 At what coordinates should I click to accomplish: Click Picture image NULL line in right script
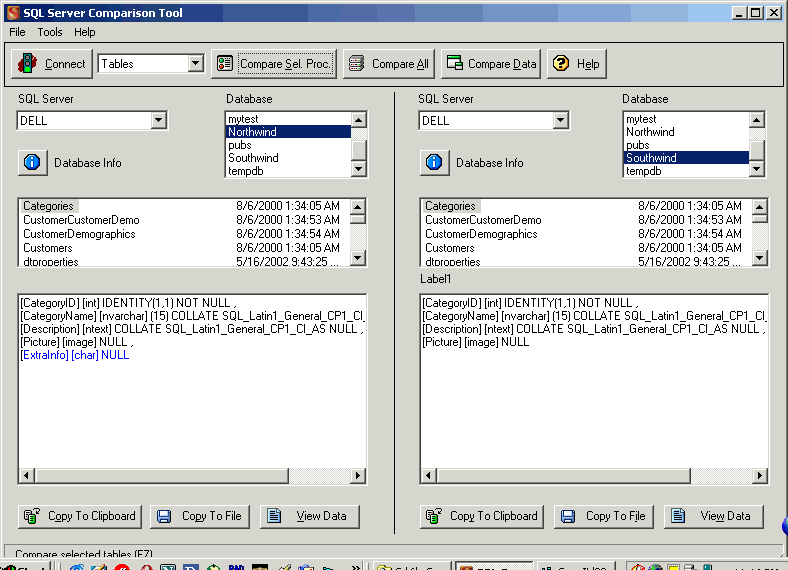(x=475, y=342)
